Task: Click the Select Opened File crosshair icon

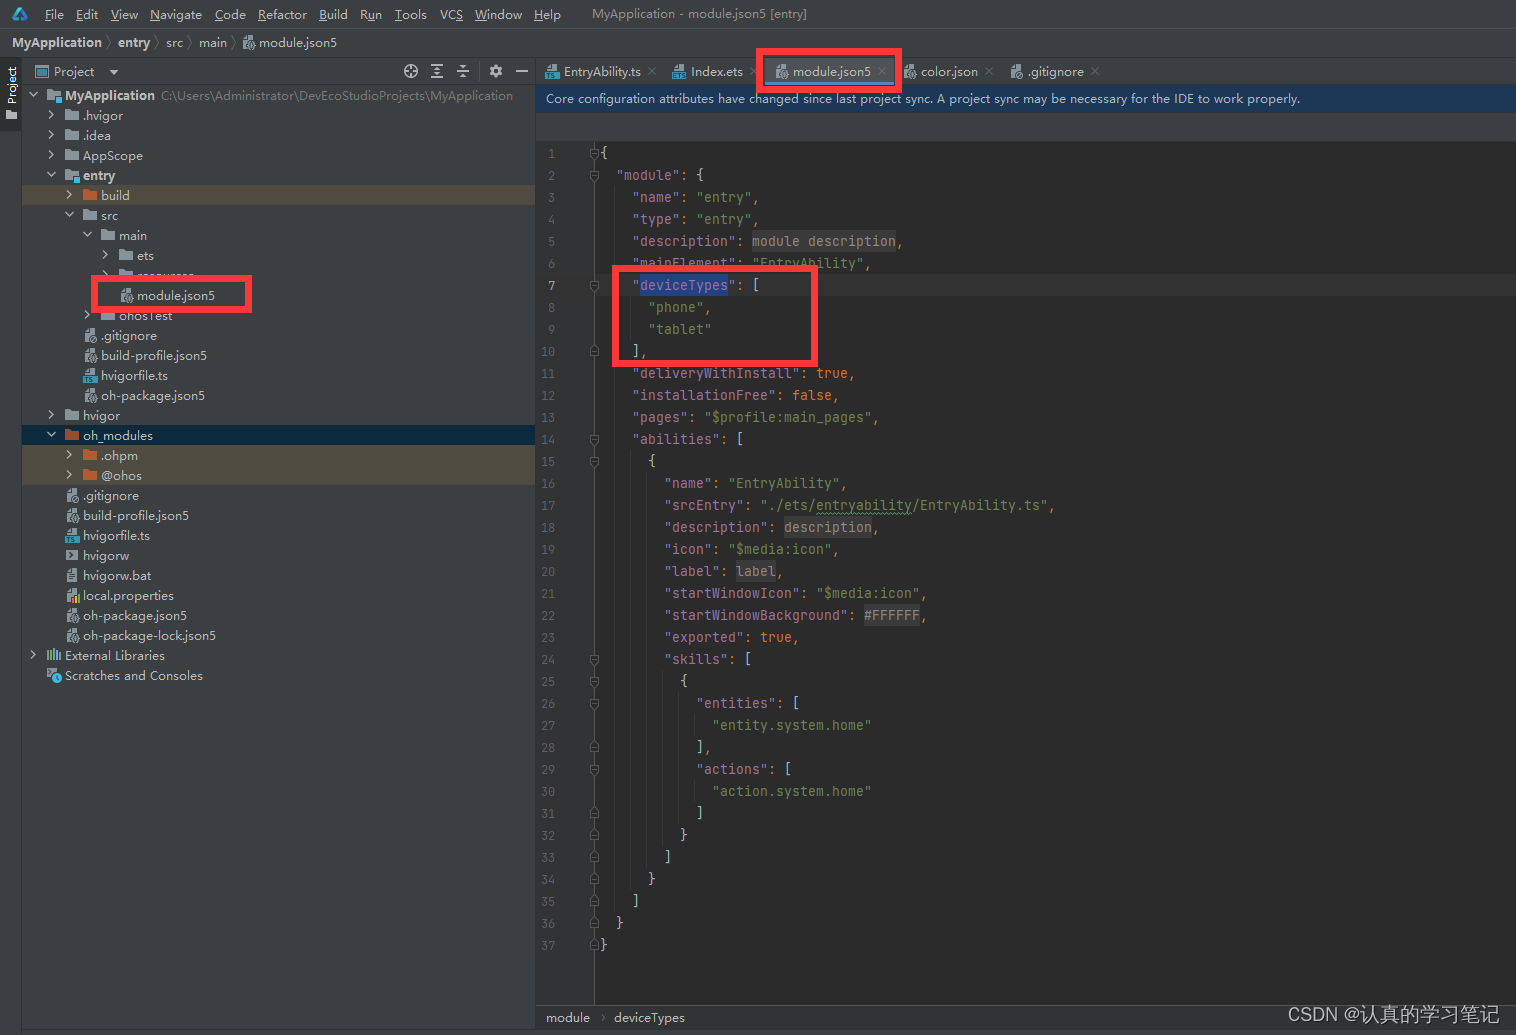Action: coord(410,71)
